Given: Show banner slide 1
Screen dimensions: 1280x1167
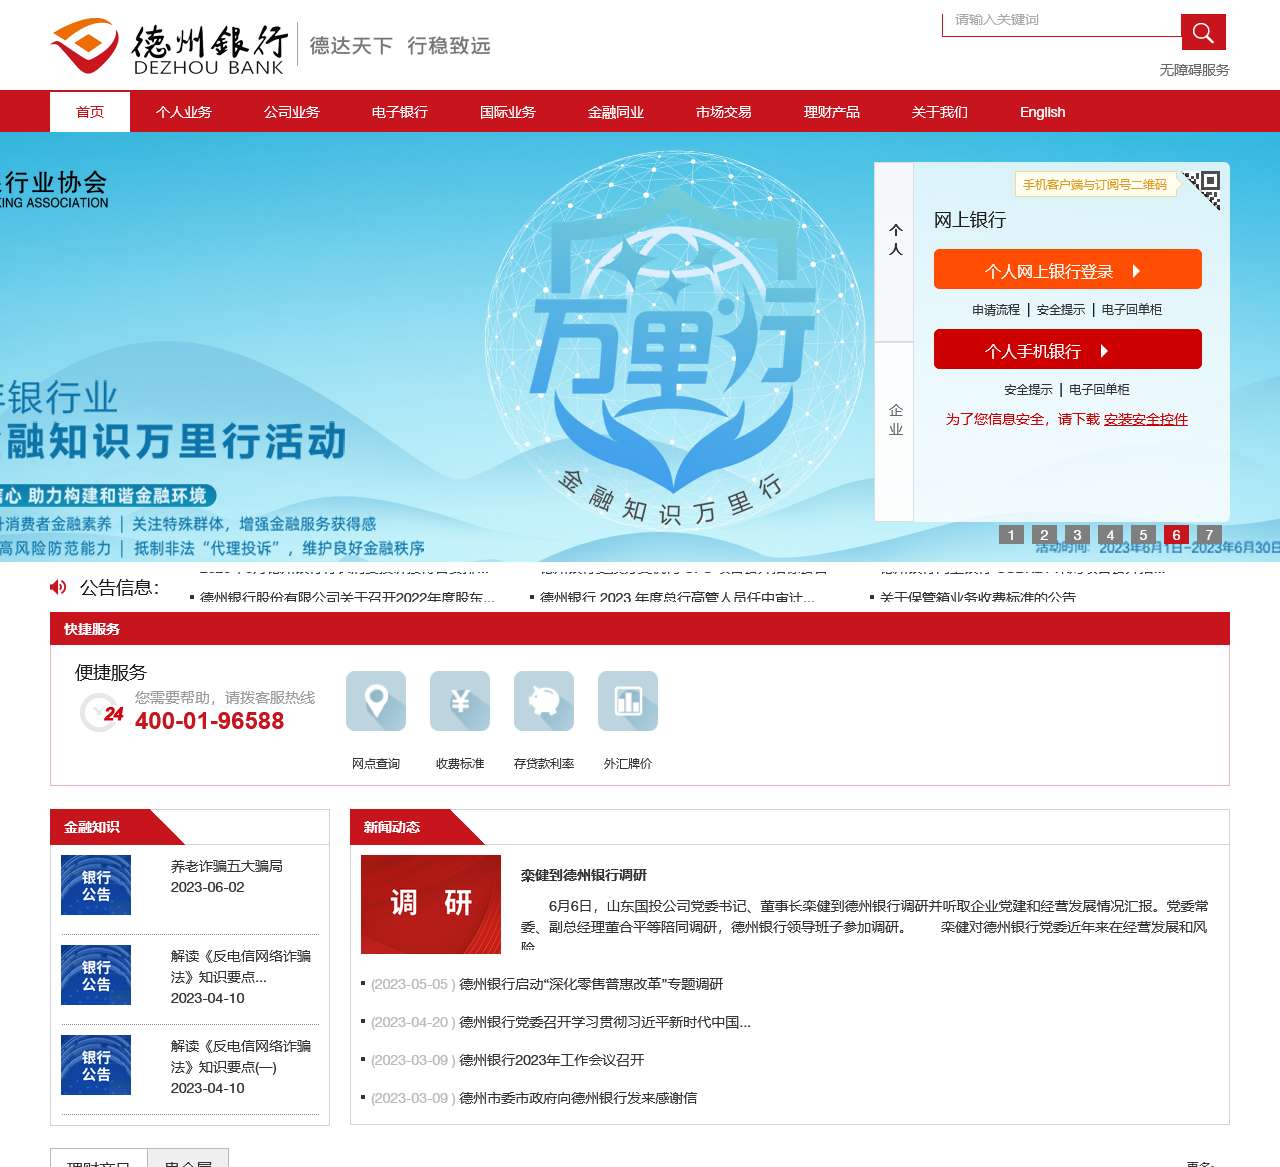Looking at the screenshot, I should 1011,535.
